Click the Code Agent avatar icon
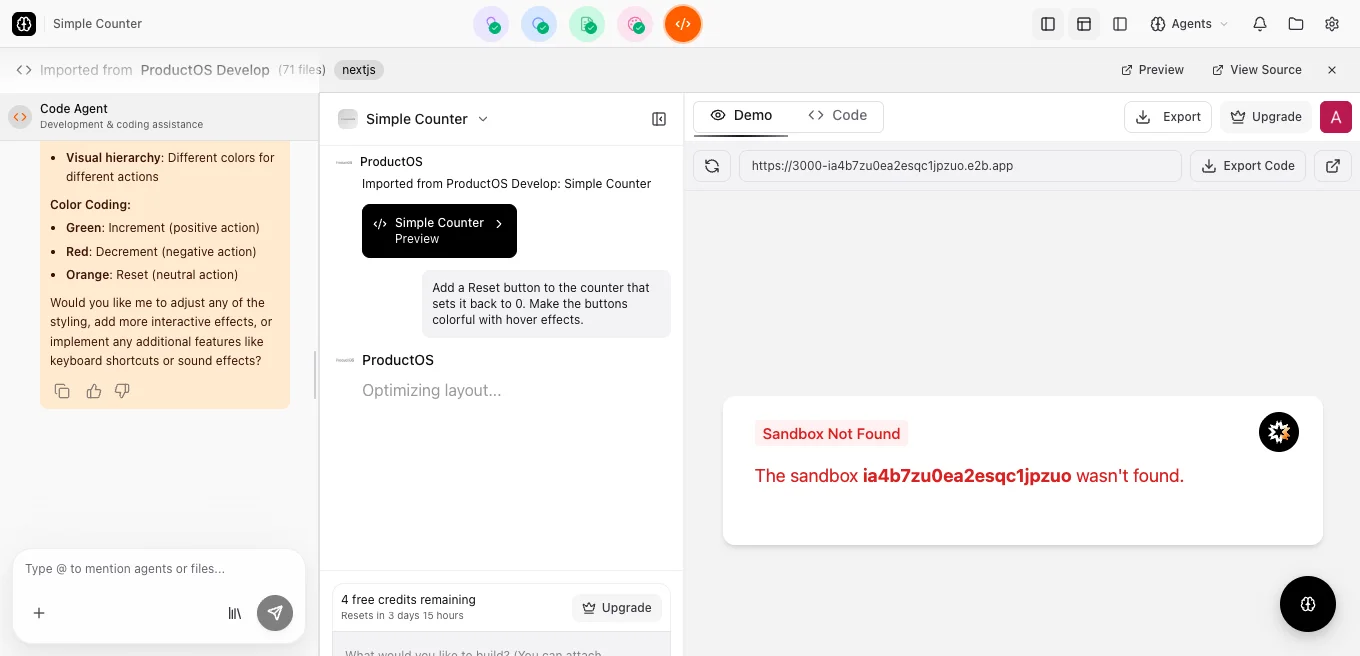This screenshot has width=1360, height=656. [x=20, y=116]
